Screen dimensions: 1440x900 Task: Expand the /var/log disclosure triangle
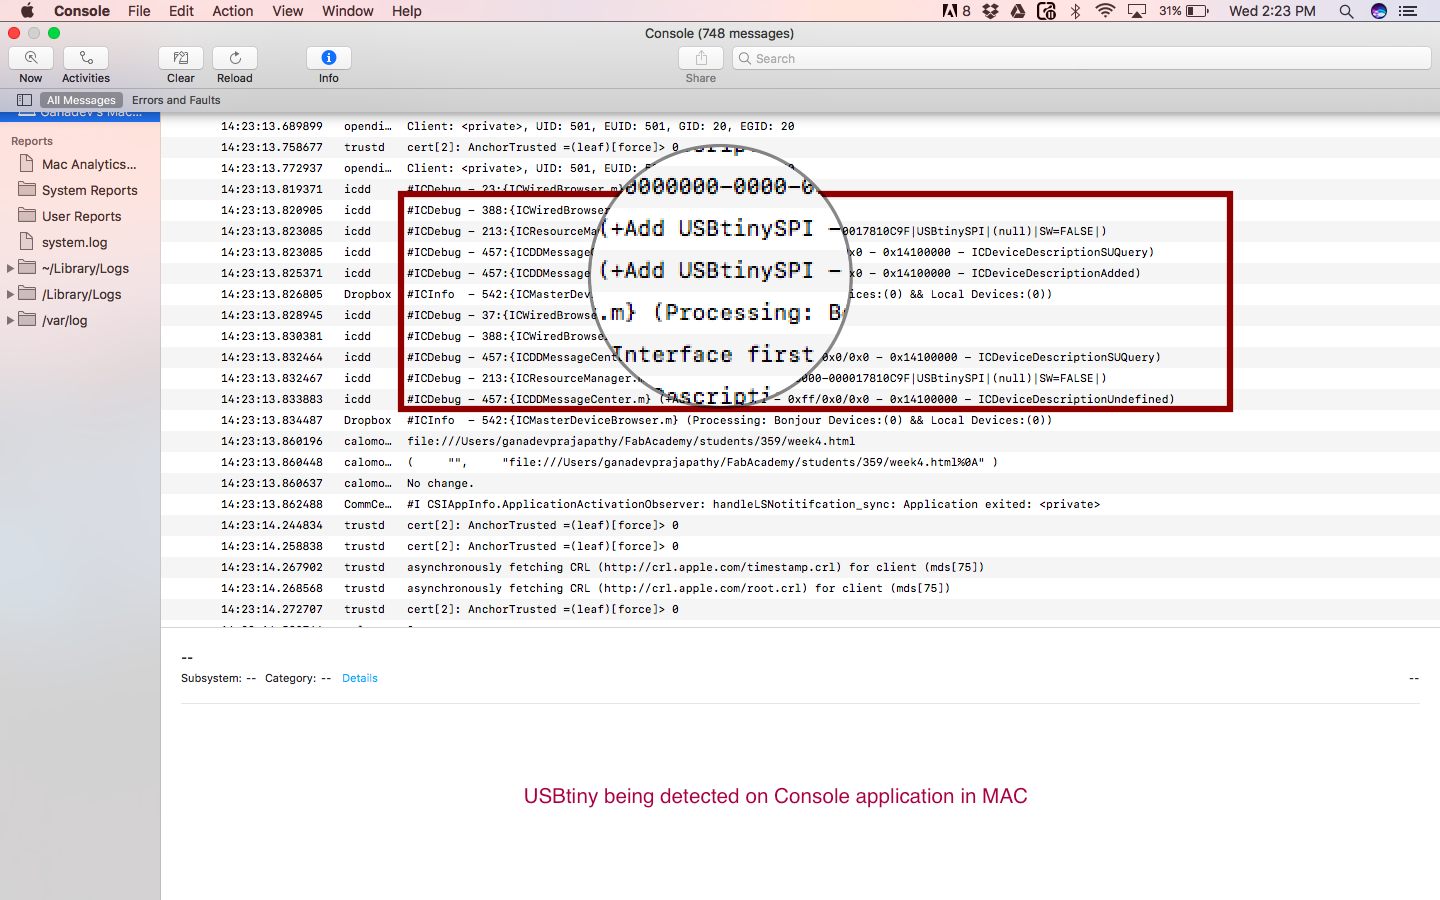point(10,320)
